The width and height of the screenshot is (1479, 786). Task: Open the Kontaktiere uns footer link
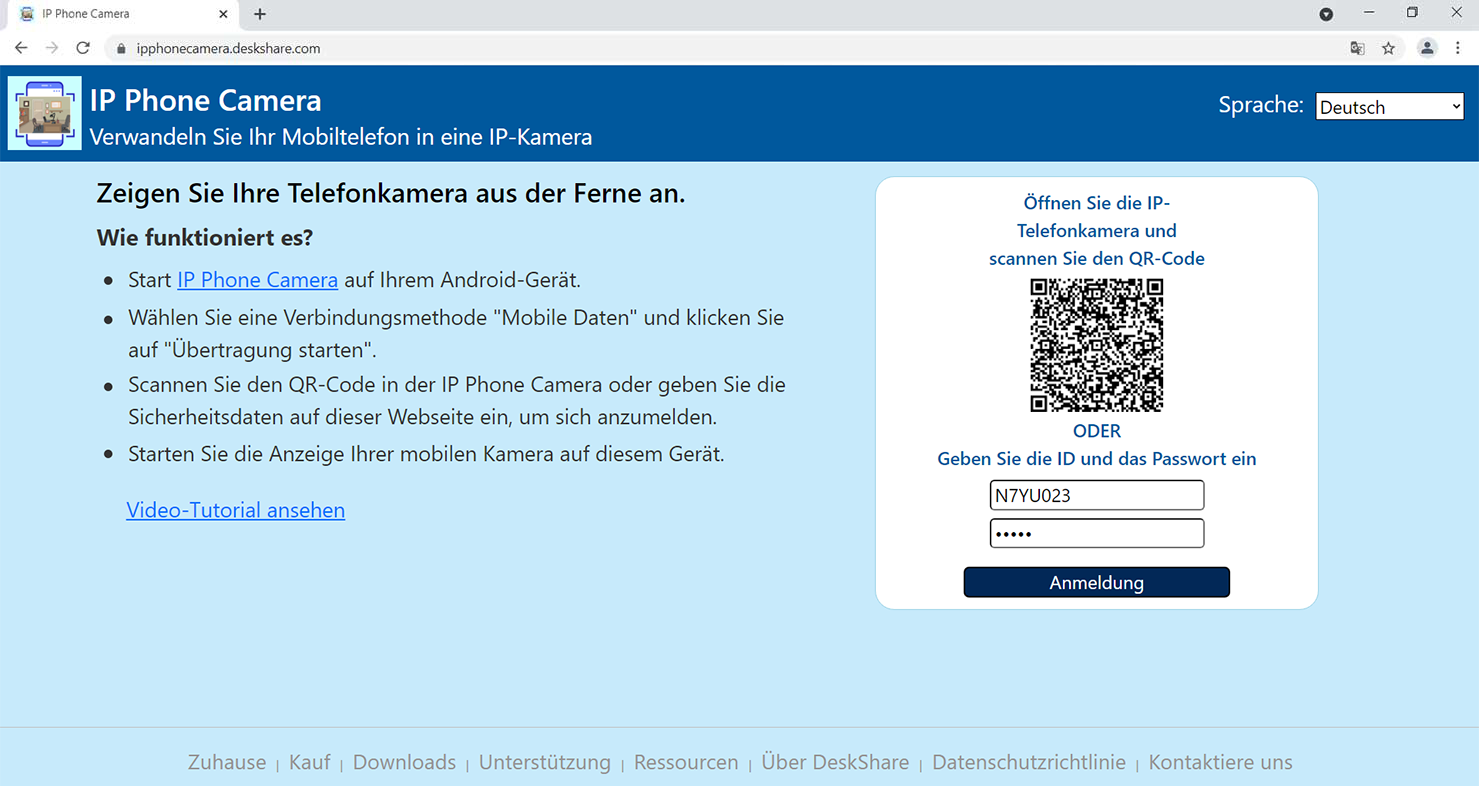(x=1220, y=762)
